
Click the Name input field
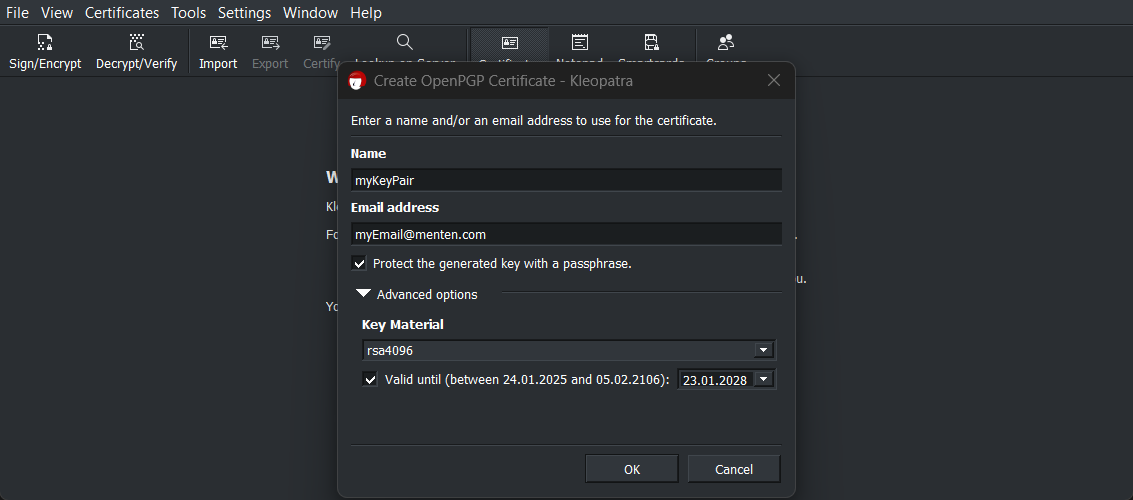(566, 180)
